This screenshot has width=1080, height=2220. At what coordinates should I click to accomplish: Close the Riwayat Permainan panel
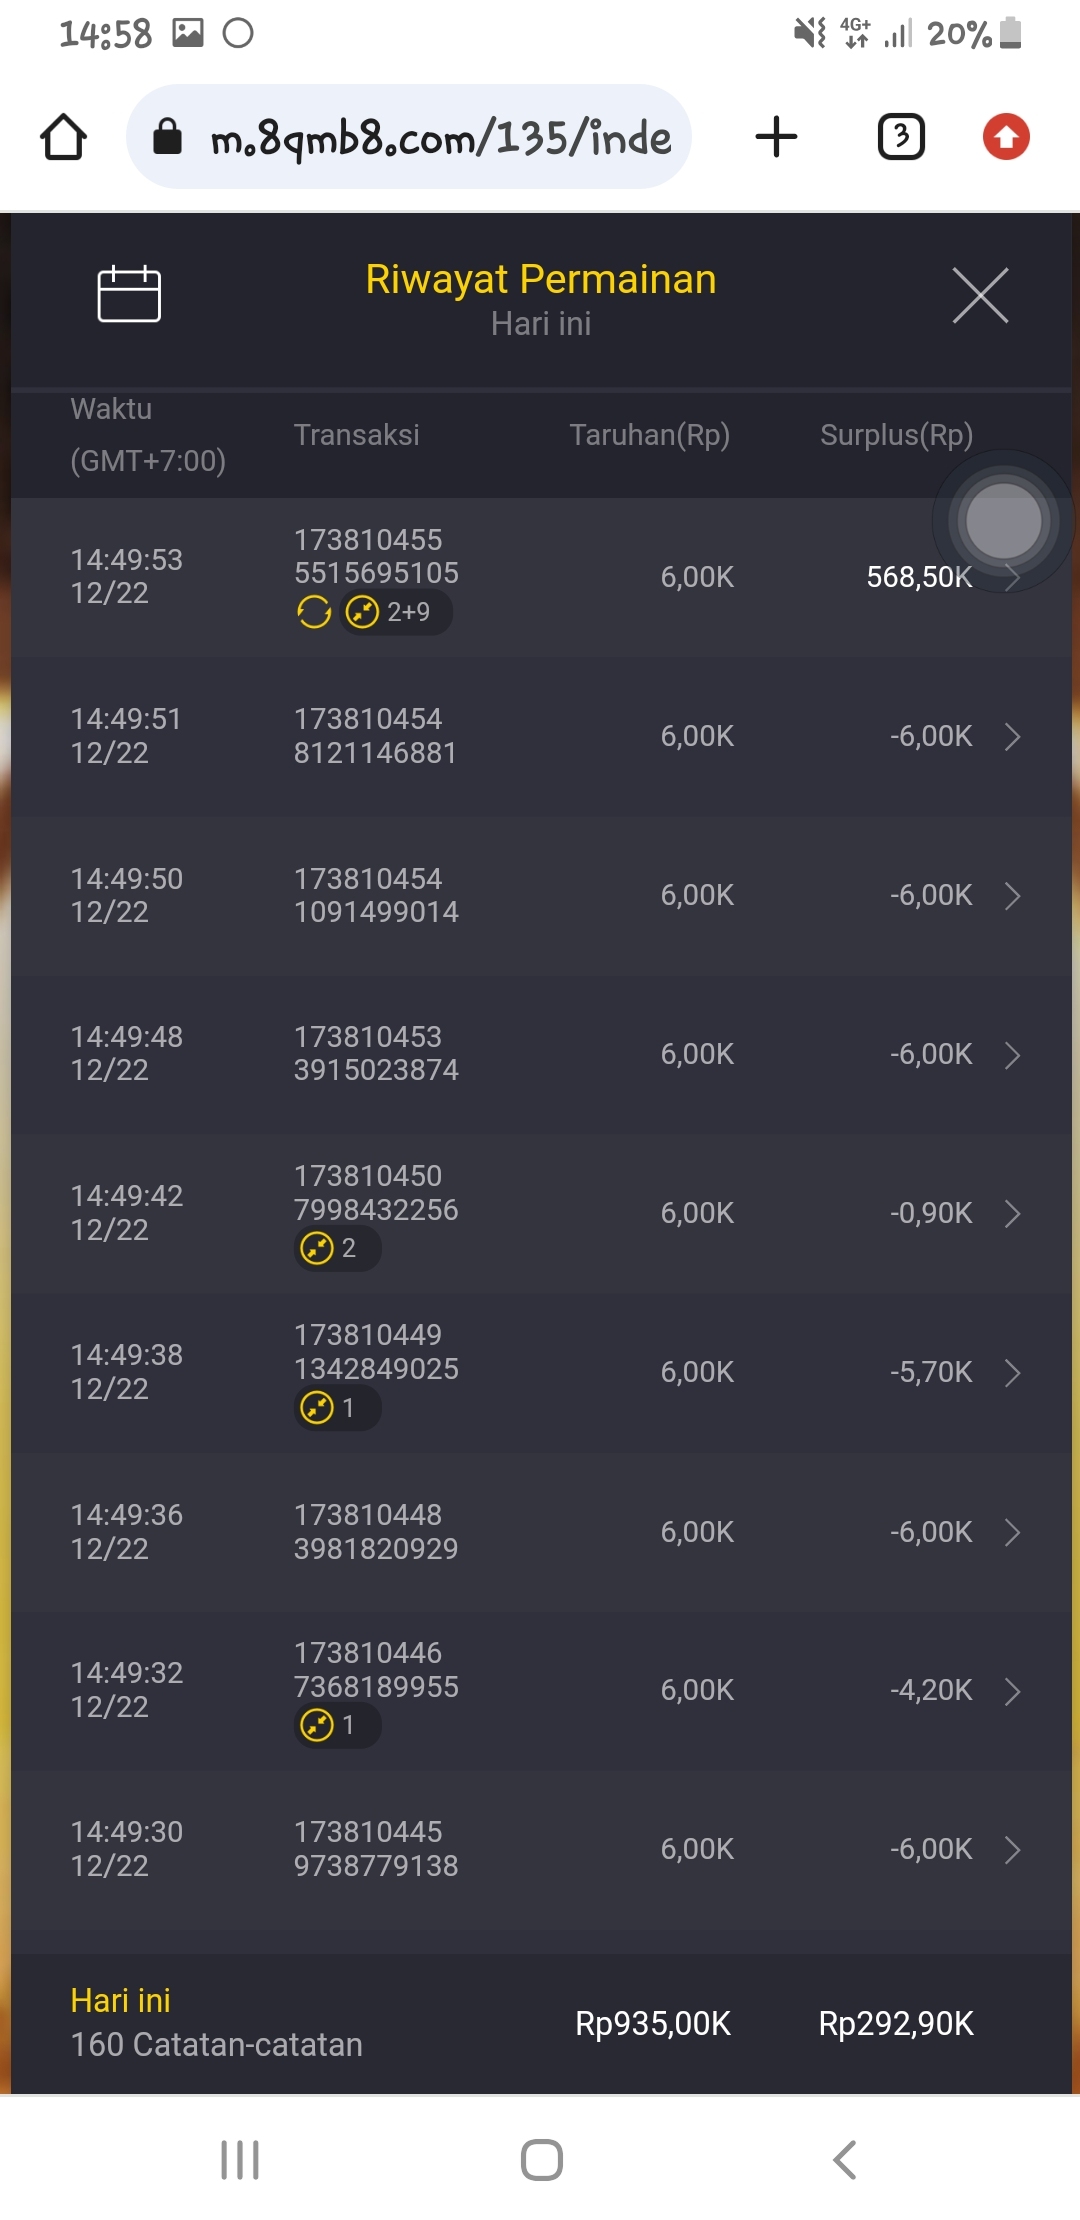(x=980, y=295)
